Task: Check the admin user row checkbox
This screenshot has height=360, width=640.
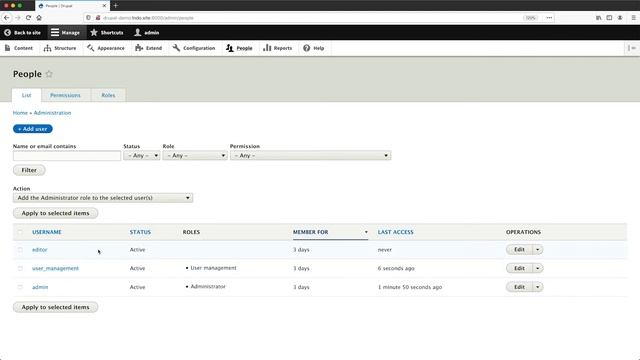Action: pos(20,287)
